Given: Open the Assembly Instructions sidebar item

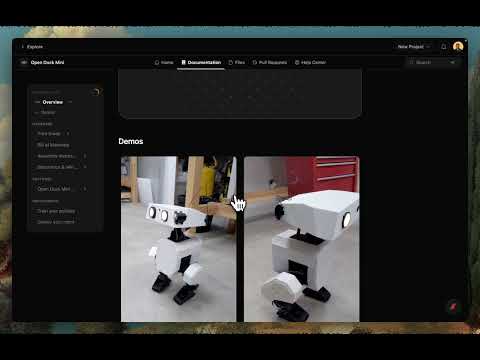Looking at the screenshot, I should click(57, 156).
